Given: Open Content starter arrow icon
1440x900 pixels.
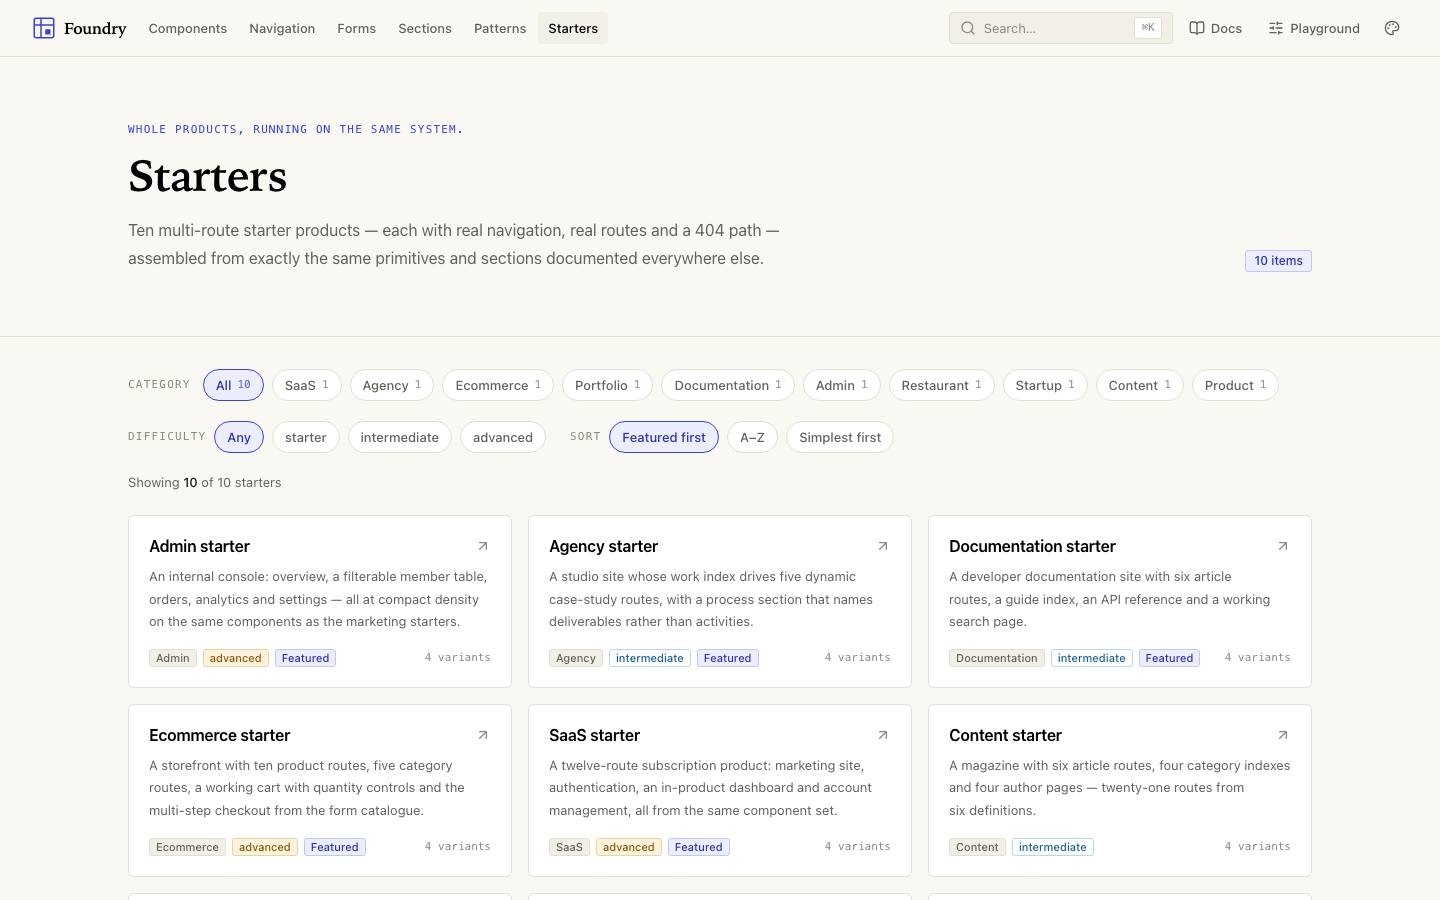Looking at the screenshot, I should pyautogui.click(x=1283, y=735).
